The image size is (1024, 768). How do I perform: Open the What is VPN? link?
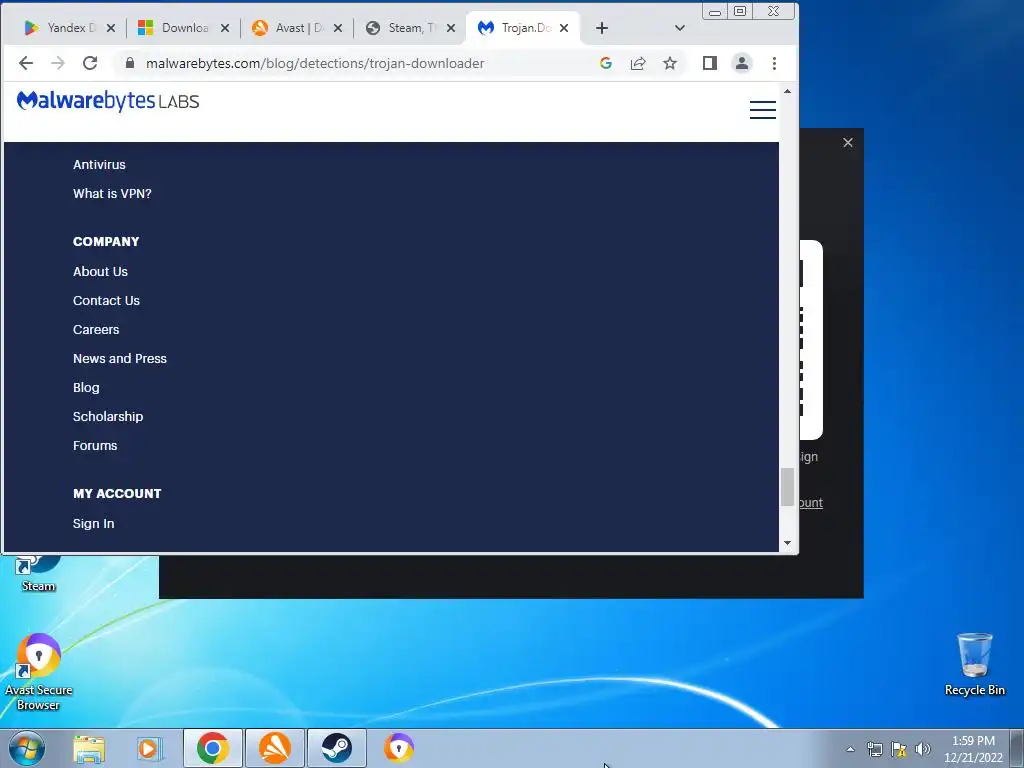(112, 193)
